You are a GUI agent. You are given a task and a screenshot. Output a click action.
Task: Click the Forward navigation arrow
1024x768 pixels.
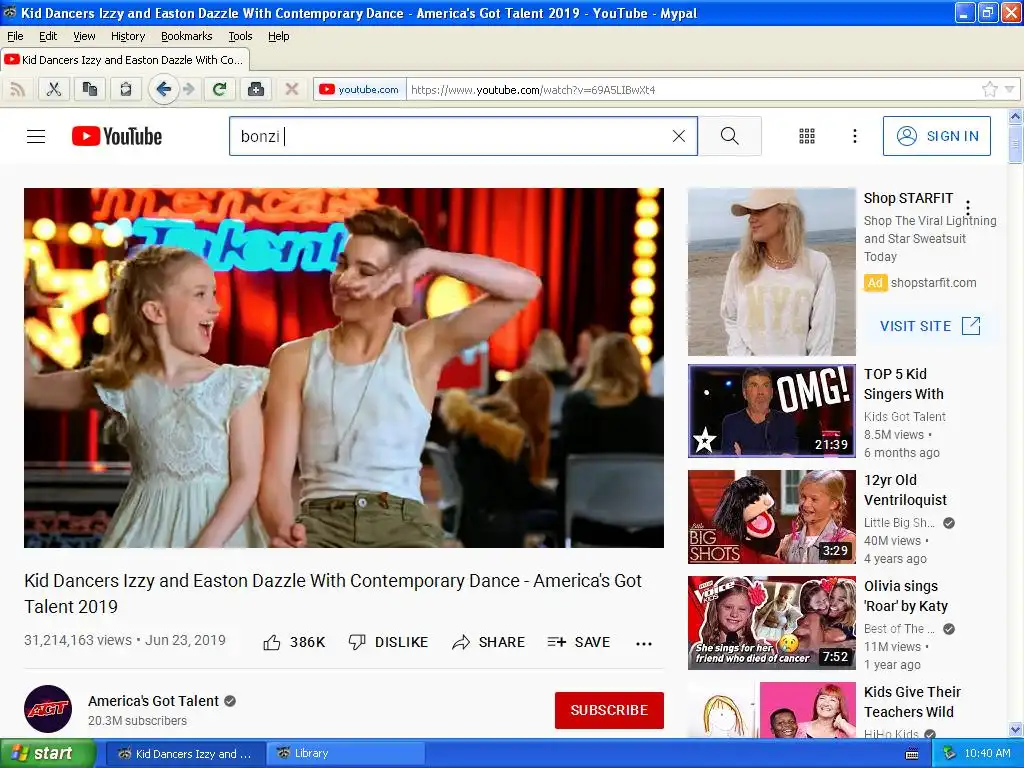pyautogui.click(x=189, y=89)
